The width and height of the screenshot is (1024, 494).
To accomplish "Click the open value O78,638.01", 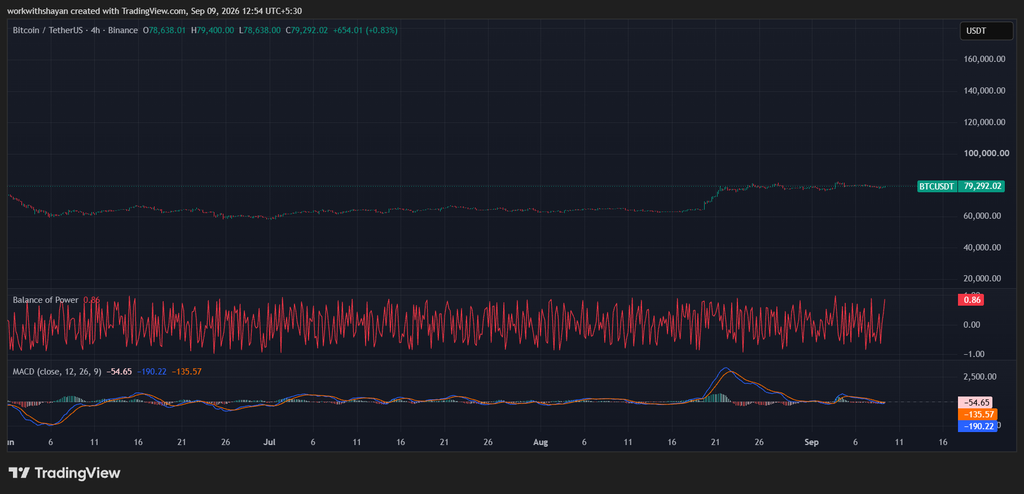I will [165, 30].
